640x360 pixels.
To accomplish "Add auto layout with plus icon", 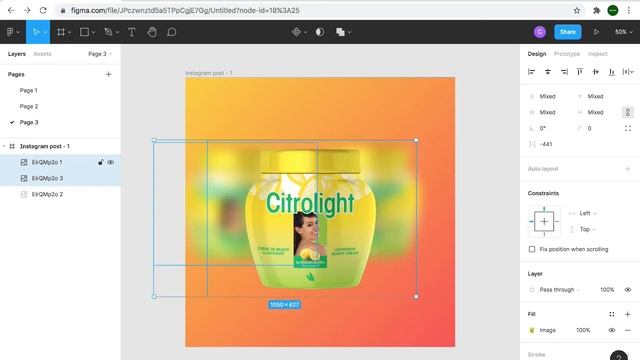I will (x=628, y=169).
